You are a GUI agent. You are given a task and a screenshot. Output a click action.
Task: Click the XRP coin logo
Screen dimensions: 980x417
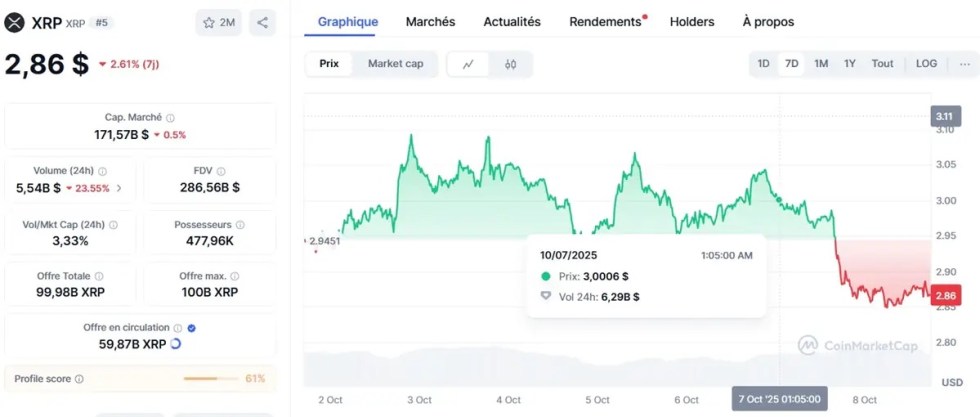[x=14, y=22]
